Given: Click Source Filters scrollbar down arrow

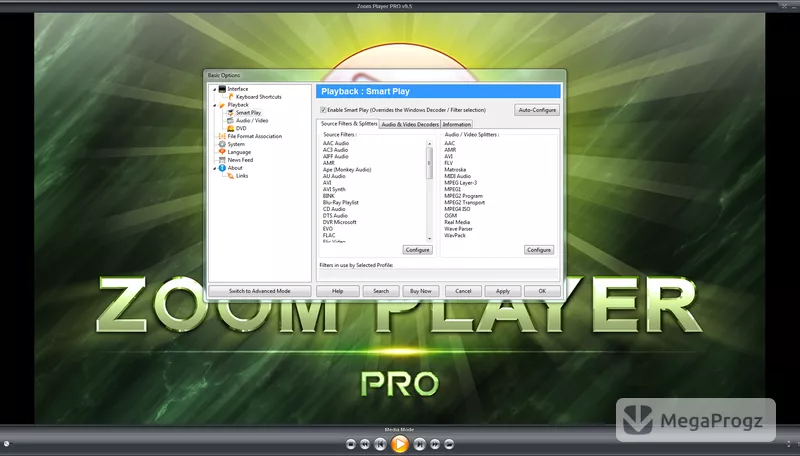Looking at the screenshot, I should (430, 239).
